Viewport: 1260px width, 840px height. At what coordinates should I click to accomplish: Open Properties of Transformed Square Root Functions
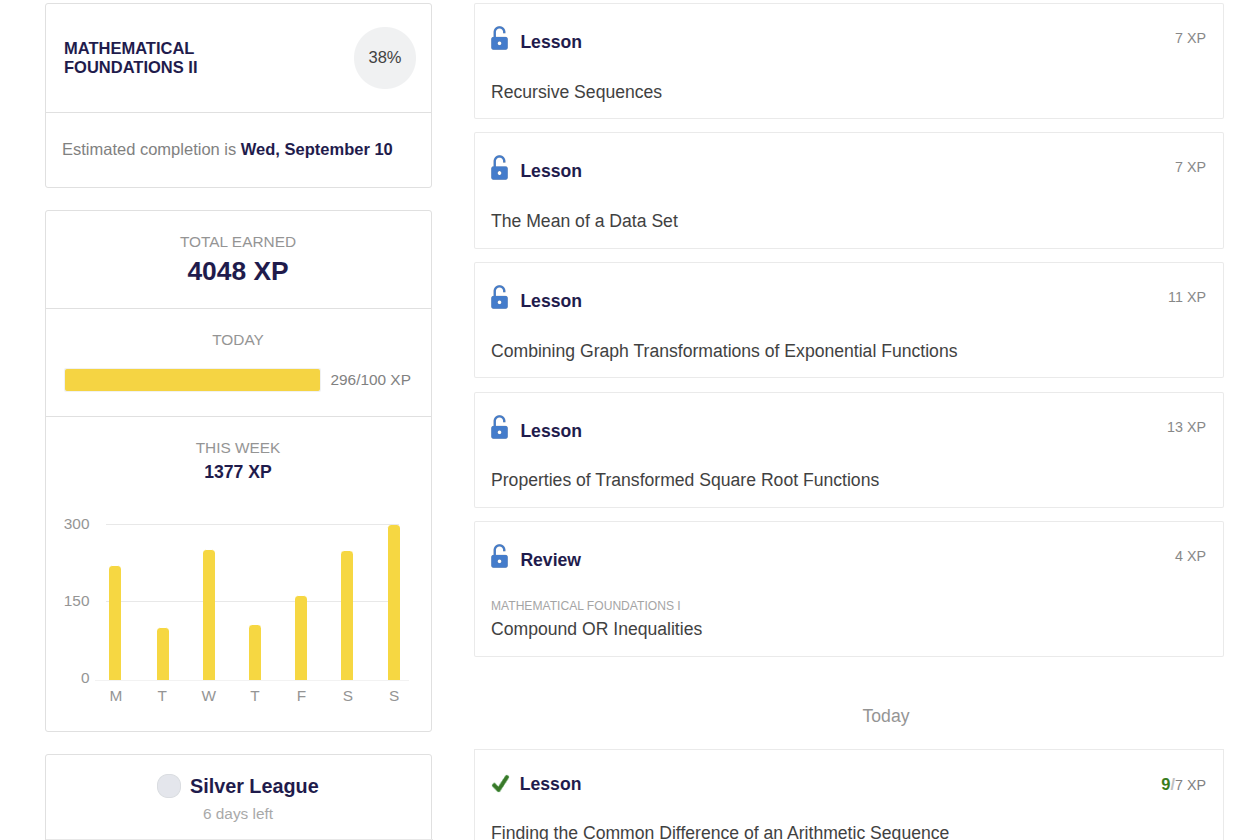[685, 480]
